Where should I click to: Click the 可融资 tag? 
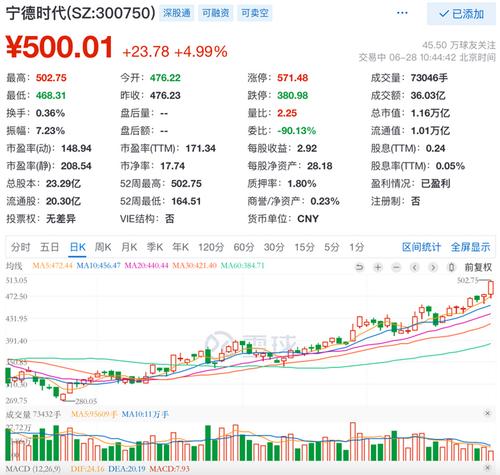pyautogui.click(x=216, y=13)
